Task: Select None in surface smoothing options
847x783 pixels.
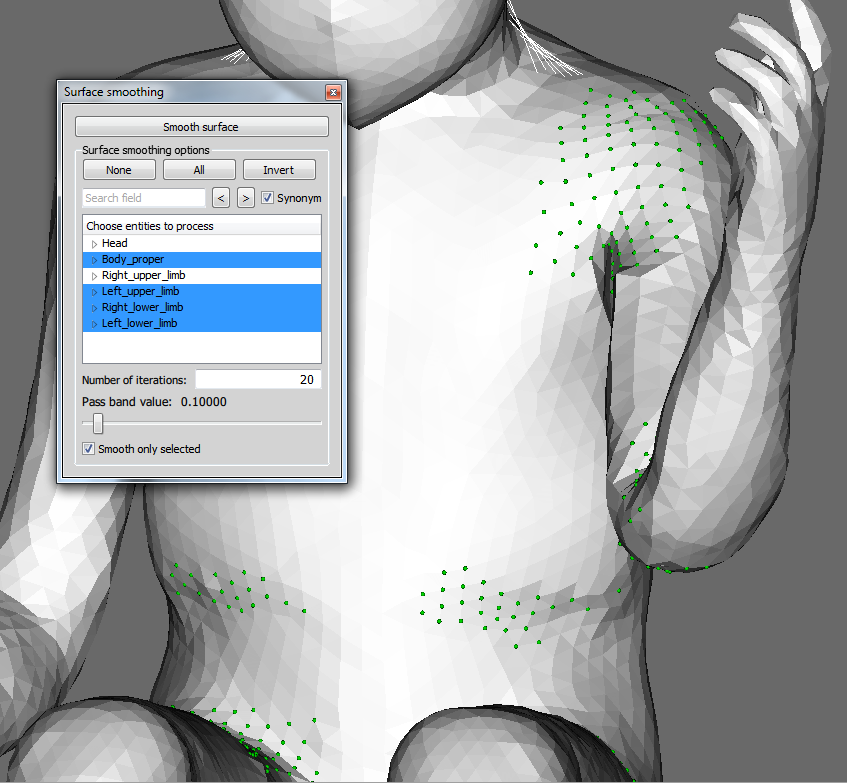Action: click(x=119, y=170)
